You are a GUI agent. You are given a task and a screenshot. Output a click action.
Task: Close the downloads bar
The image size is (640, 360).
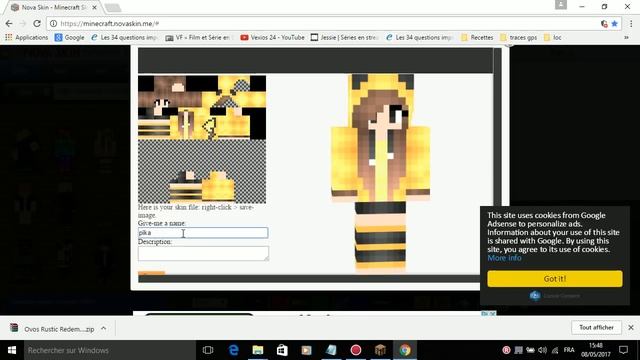point(631,327)
